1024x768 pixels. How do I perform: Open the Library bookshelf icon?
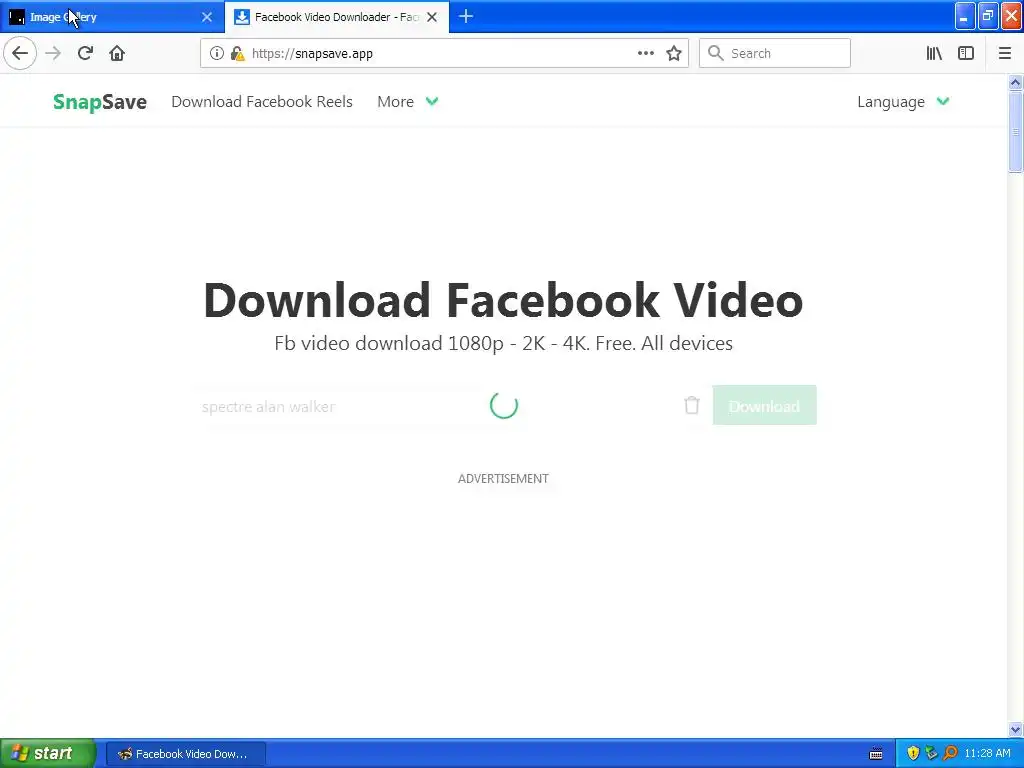click(934, 54)
